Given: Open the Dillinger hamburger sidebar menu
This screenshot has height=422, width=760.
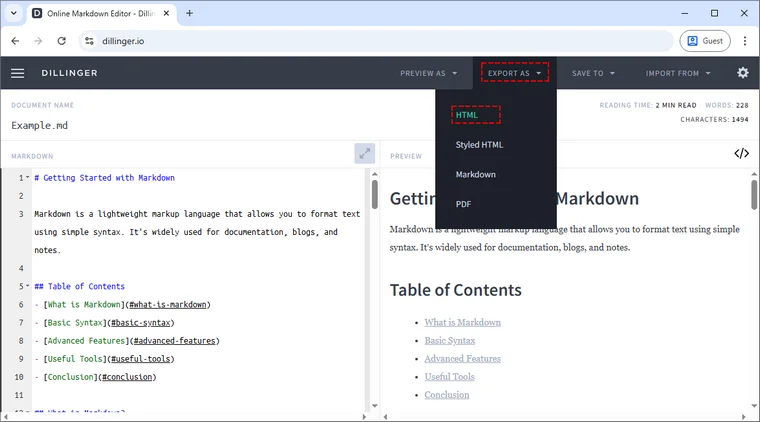Looking at the screenshot, I should [18, 73].
